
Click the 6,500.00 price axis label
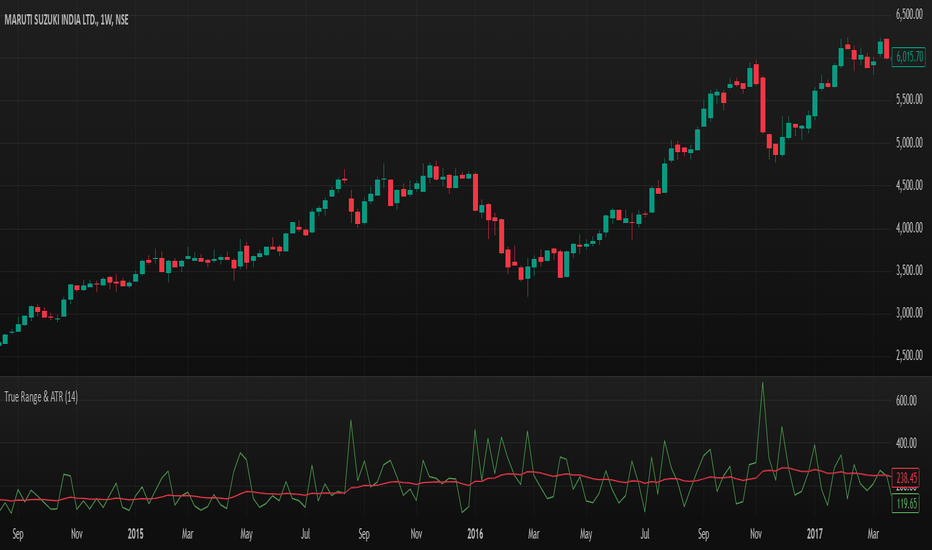(x=909, y=14)
